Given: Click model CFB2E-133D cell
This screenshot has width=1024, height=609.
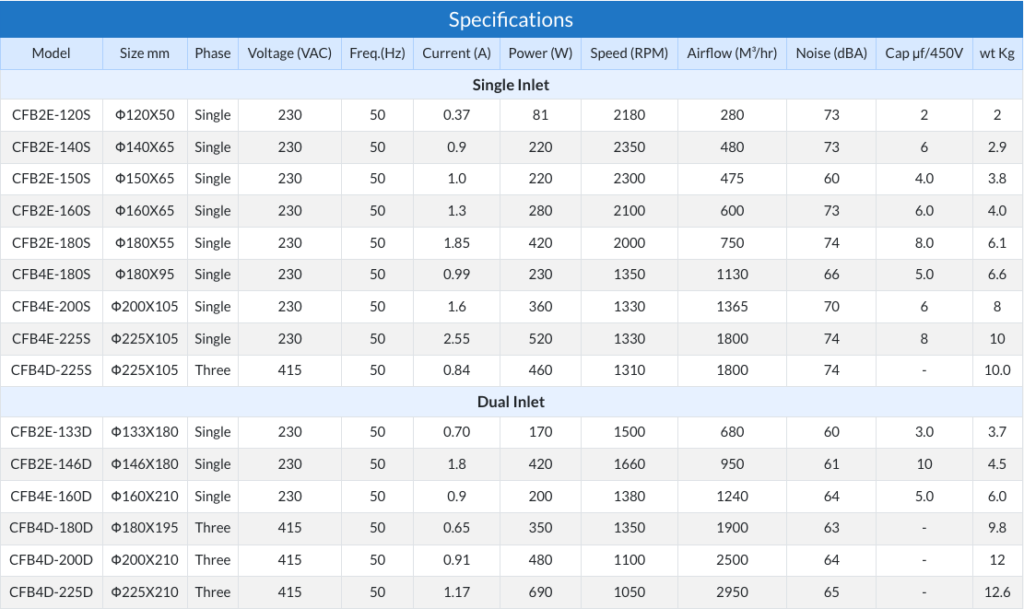Looking at the screenshot, I should pyautogui.click(x=51, y=431).
